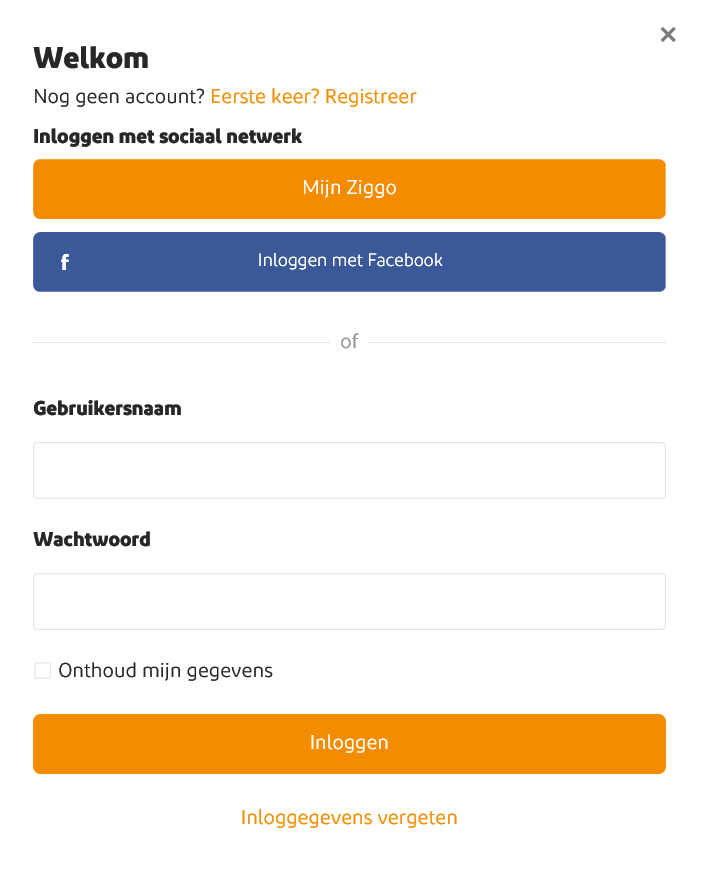The height and width of the screenshot is (872, 702).
Task: Log in via the Mijn Ziggo button
Action: 349,188
